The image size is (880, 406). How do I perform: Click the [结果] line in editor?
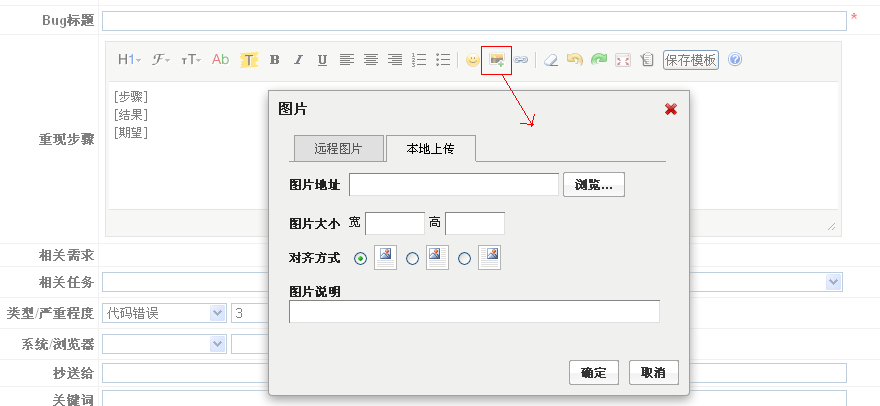point(131,115)
